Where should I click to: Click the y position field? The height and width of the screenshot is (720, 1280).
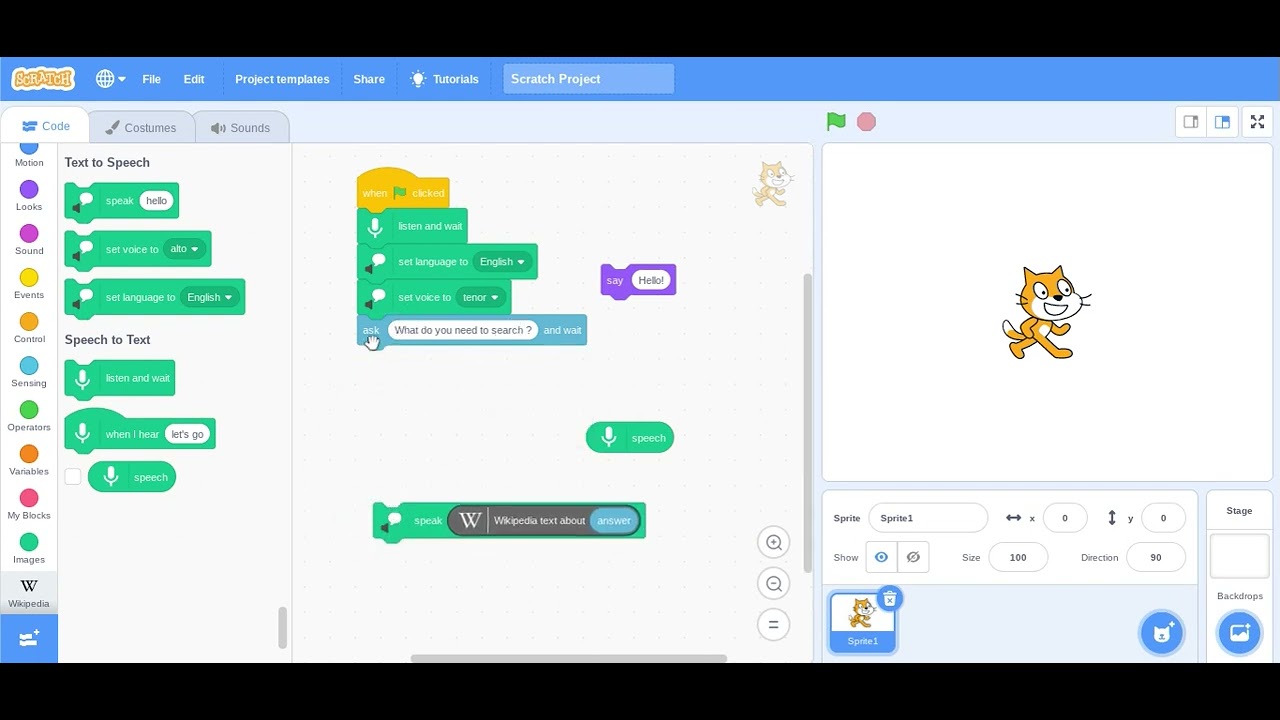click(1163, 518)
